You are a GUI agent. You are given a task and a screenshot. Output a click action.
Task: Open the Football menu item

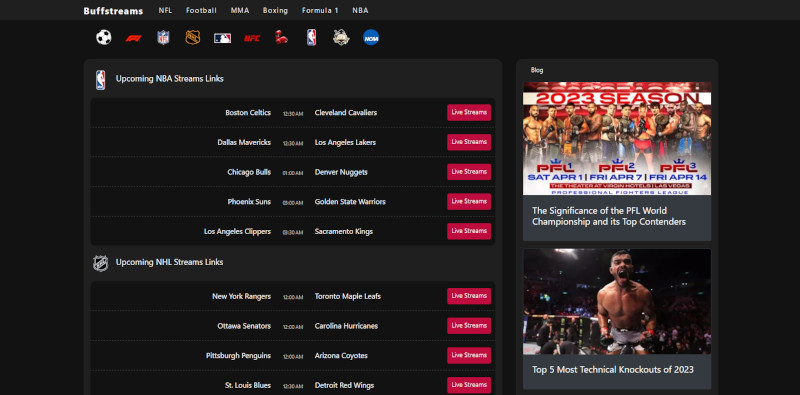[x=201, y=10]
